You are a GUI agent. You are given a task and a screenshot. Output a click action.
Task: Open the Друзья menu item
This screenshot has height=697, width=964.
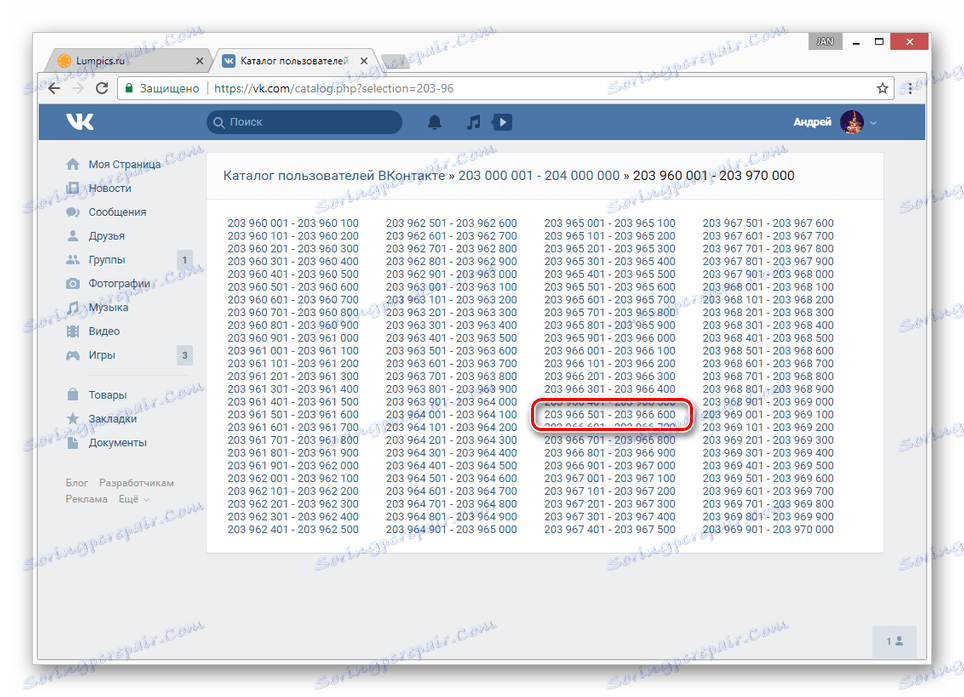click(106, 236)
